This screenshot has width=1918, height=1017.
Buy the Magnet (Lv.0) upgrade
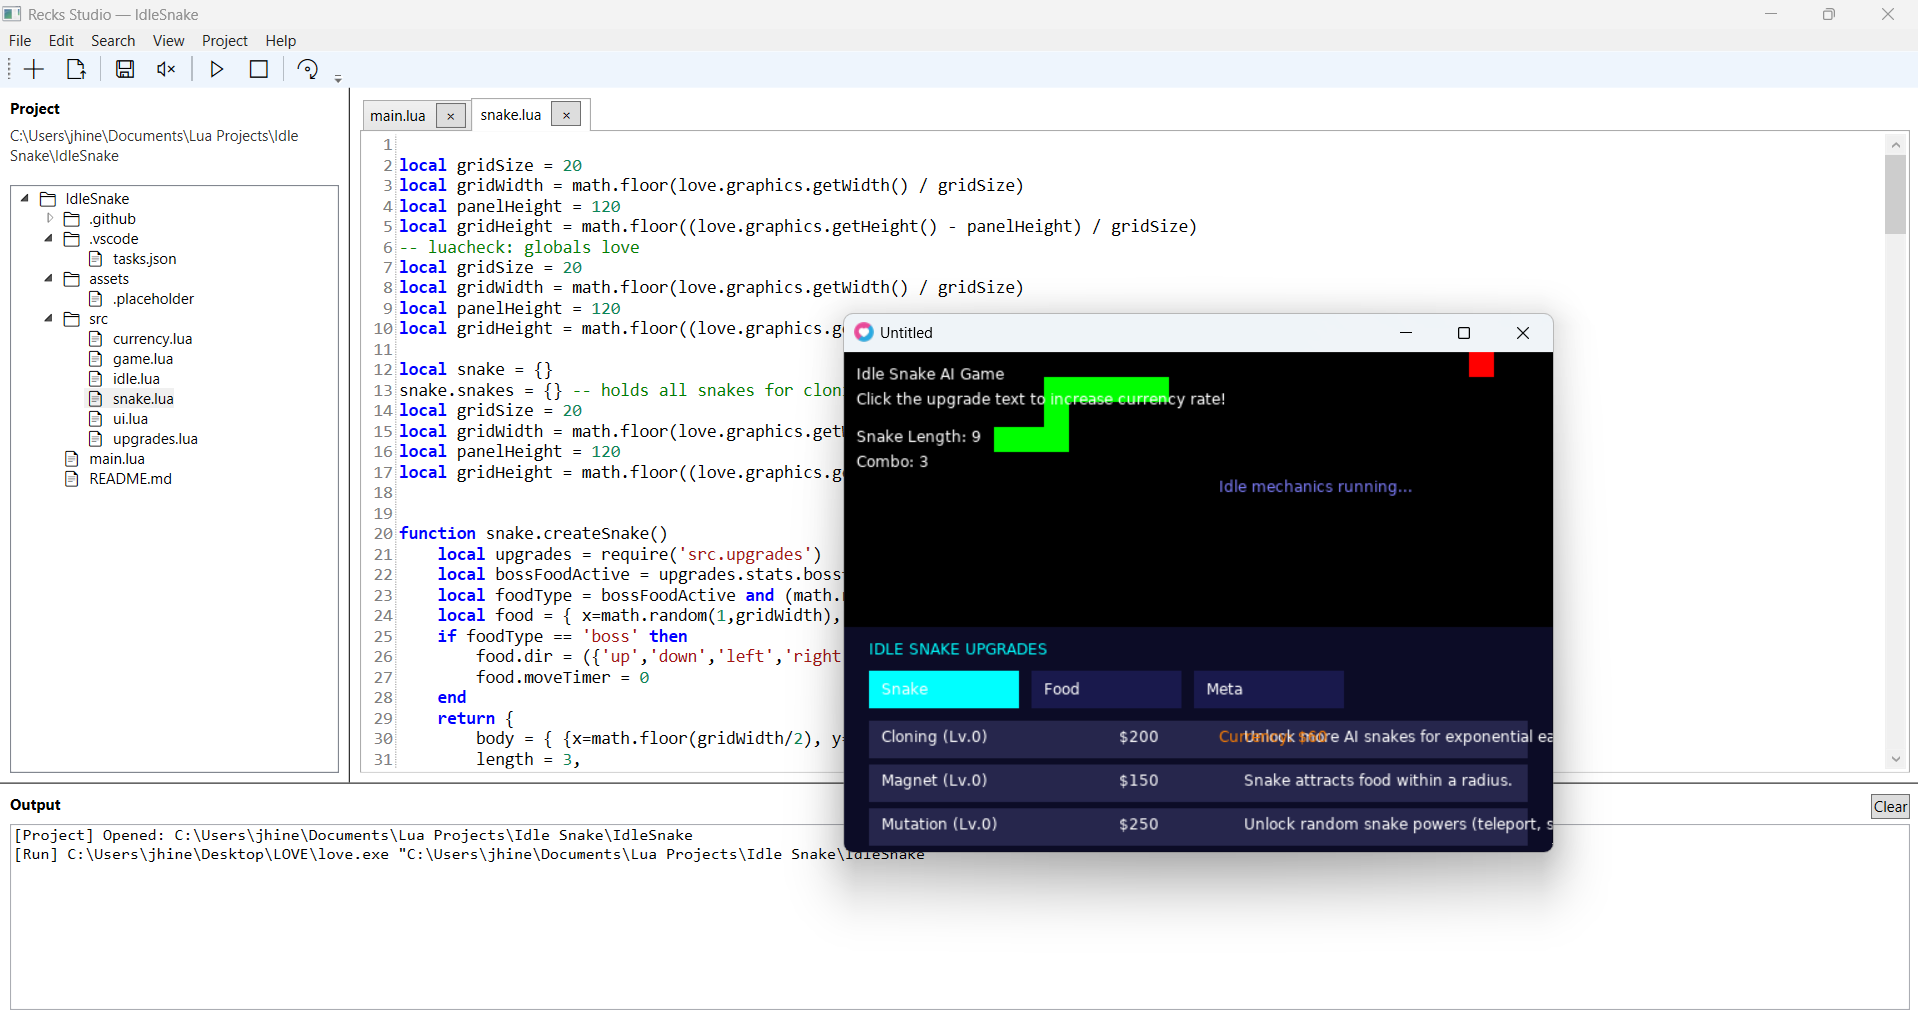(1198, 781)
